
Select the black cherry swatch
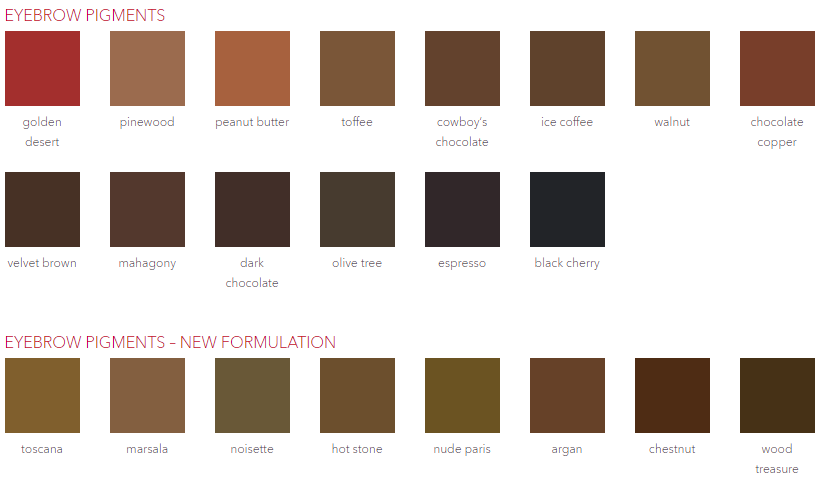(x=567, y=209)
